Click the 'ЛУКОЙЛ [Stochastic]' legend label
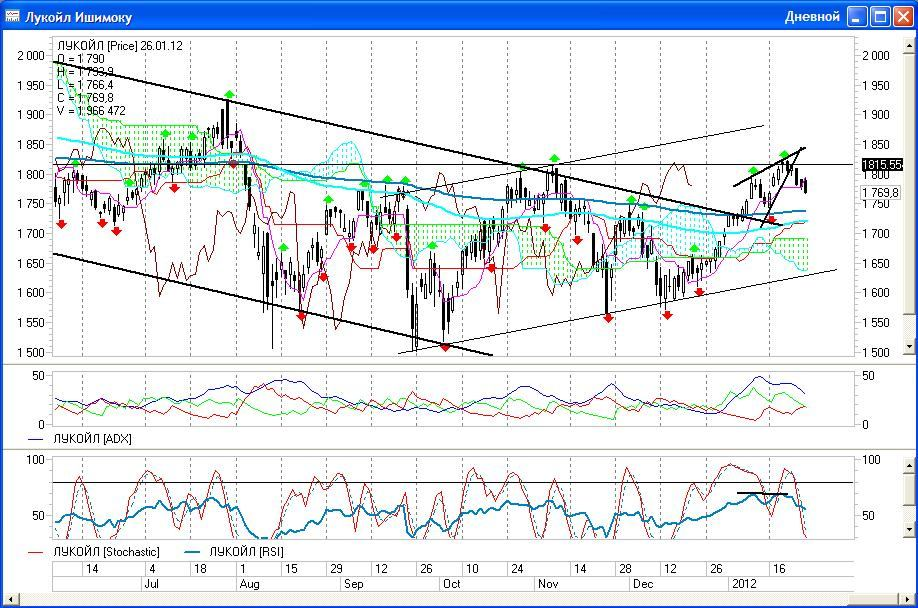 coord(106,552)
